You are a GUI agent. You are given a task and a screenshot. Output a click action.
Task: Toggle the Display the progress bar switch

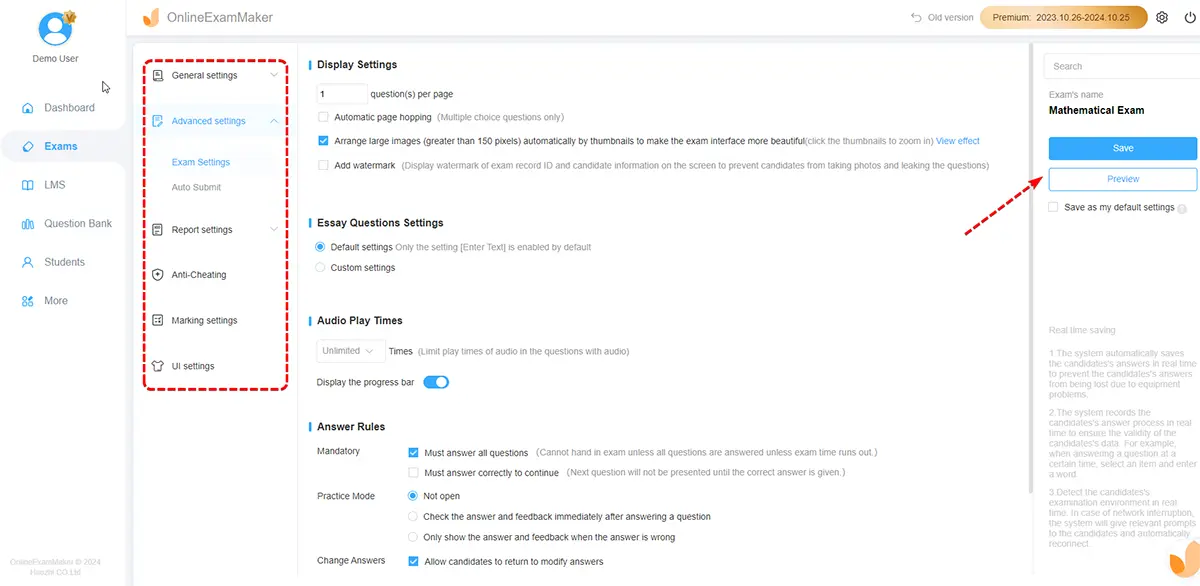click(x=436, y=382)
